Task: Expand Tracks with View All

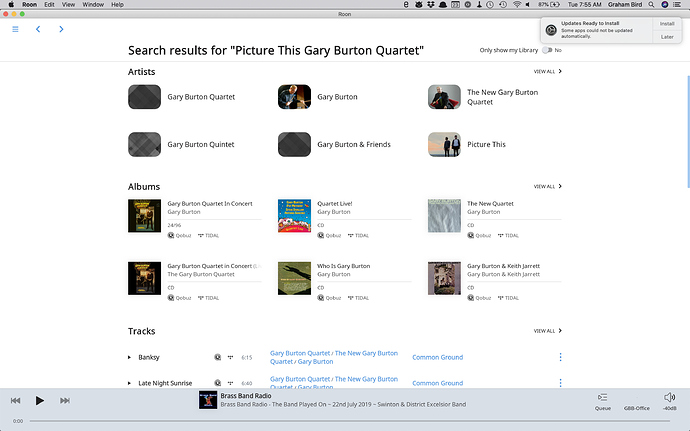Action: click(547, 331)
